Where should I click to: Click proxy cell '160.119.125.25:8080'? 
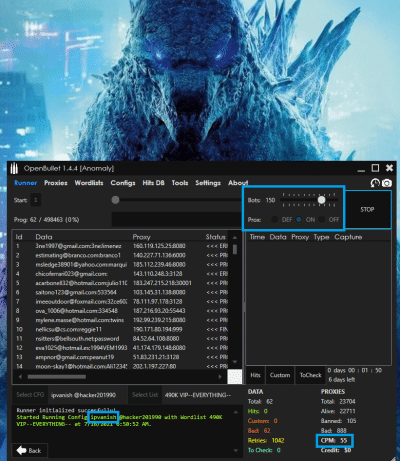pyautogui.click(x=159, y=246)
